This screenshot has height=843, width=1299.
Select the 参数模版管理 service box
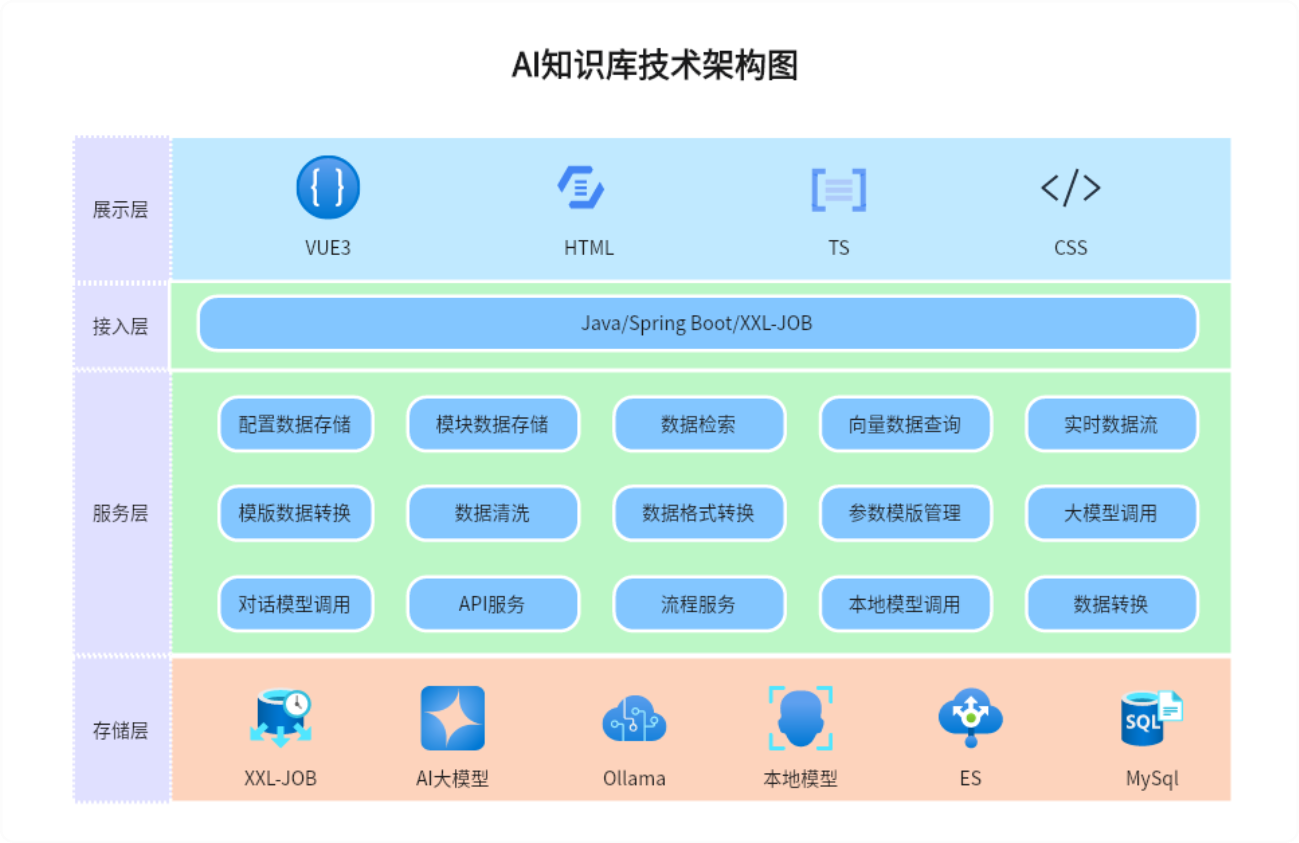tap(905, 514)
